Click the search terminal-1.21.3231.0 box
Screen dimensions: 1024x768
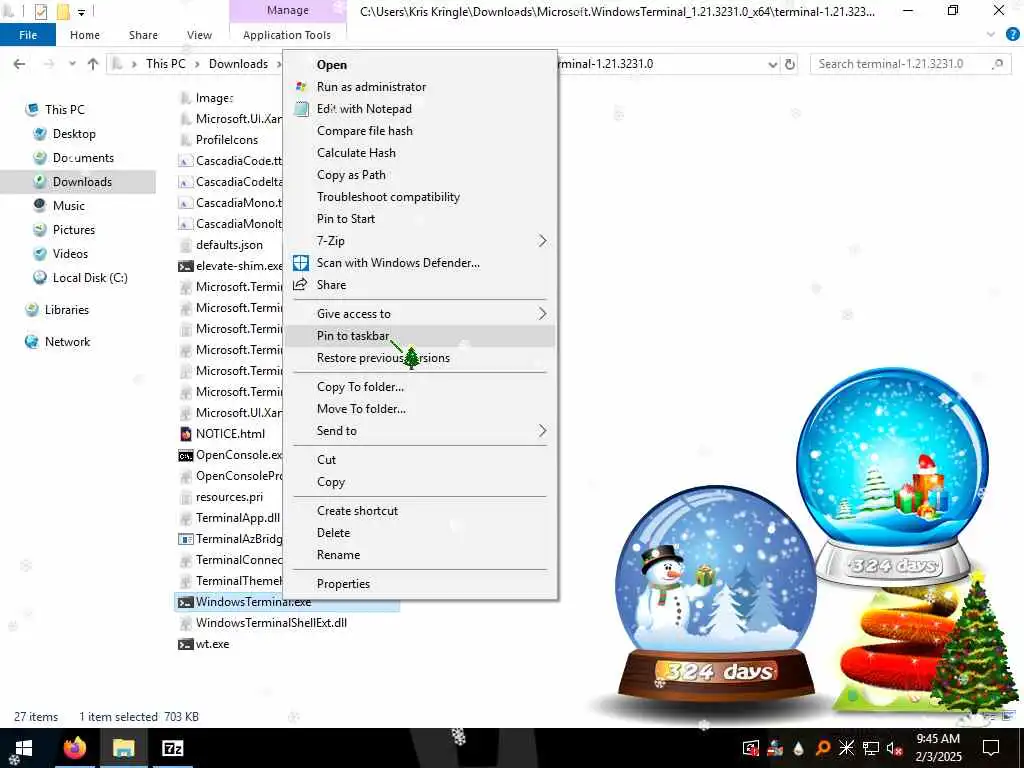[910, 64]
